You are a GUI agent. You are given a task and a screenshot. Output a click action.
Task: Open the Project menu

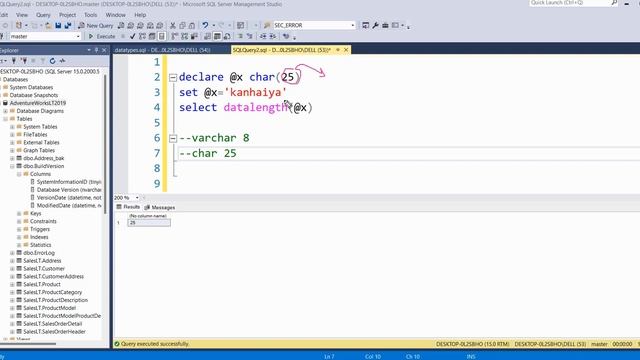67,15
